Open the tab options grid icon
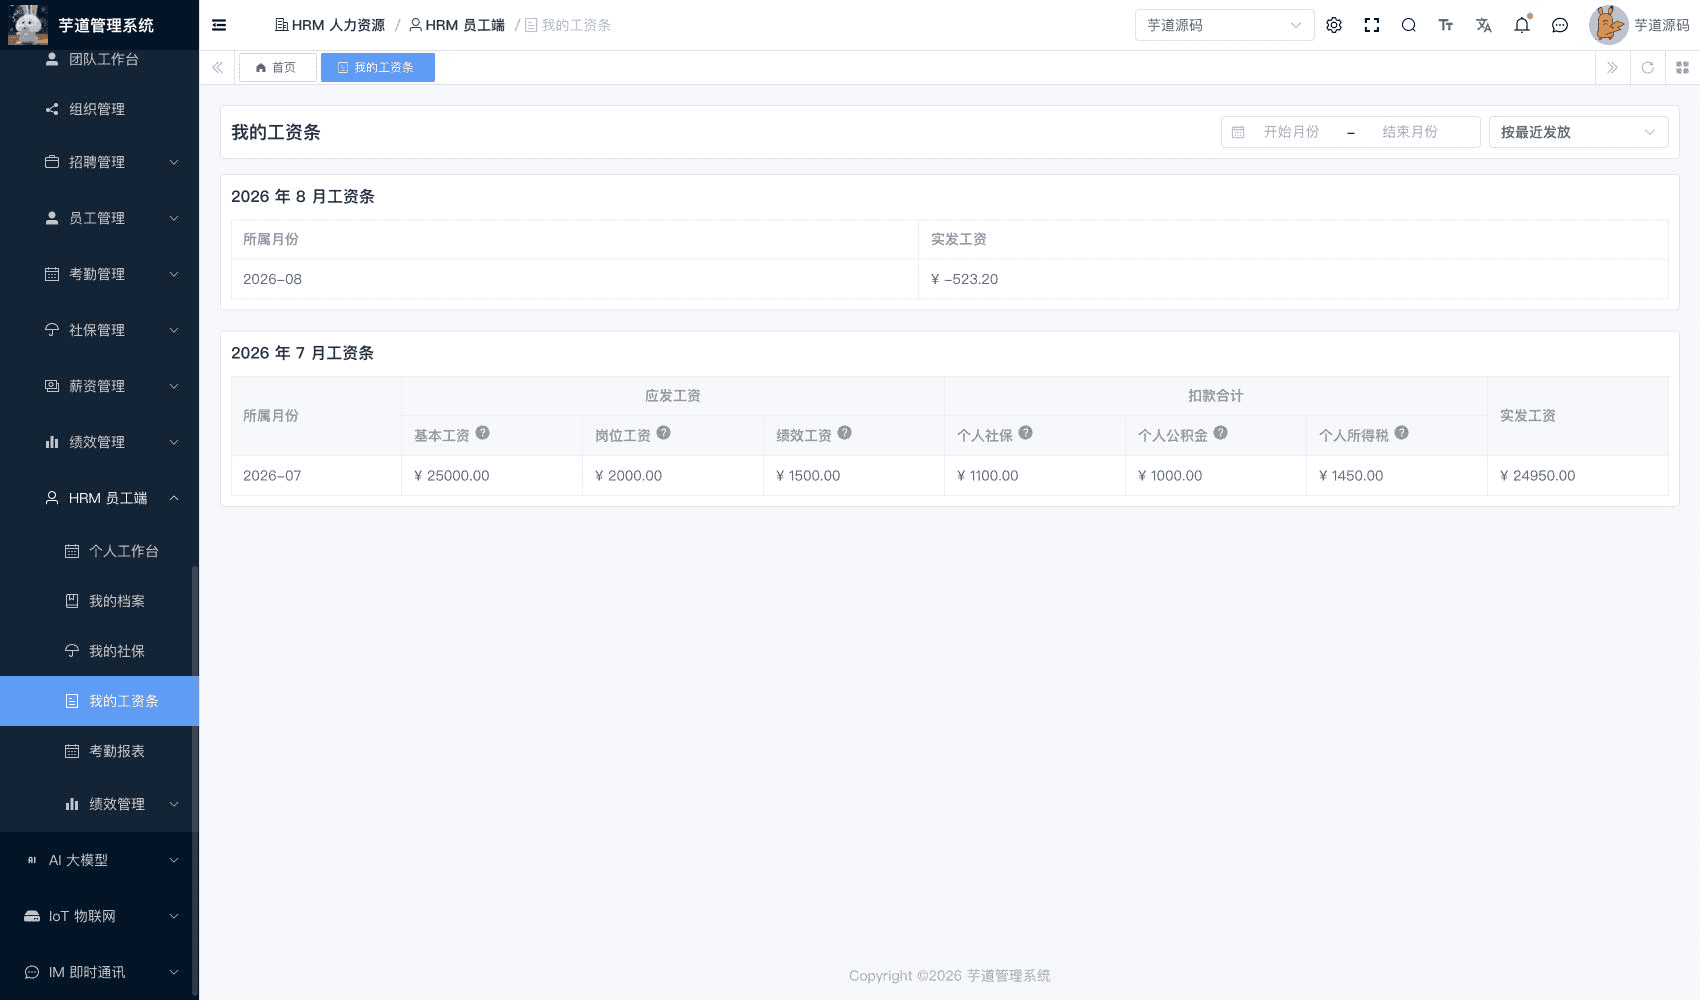The width and height of the screenshot is (1700, 1000). coord(1682,68)
